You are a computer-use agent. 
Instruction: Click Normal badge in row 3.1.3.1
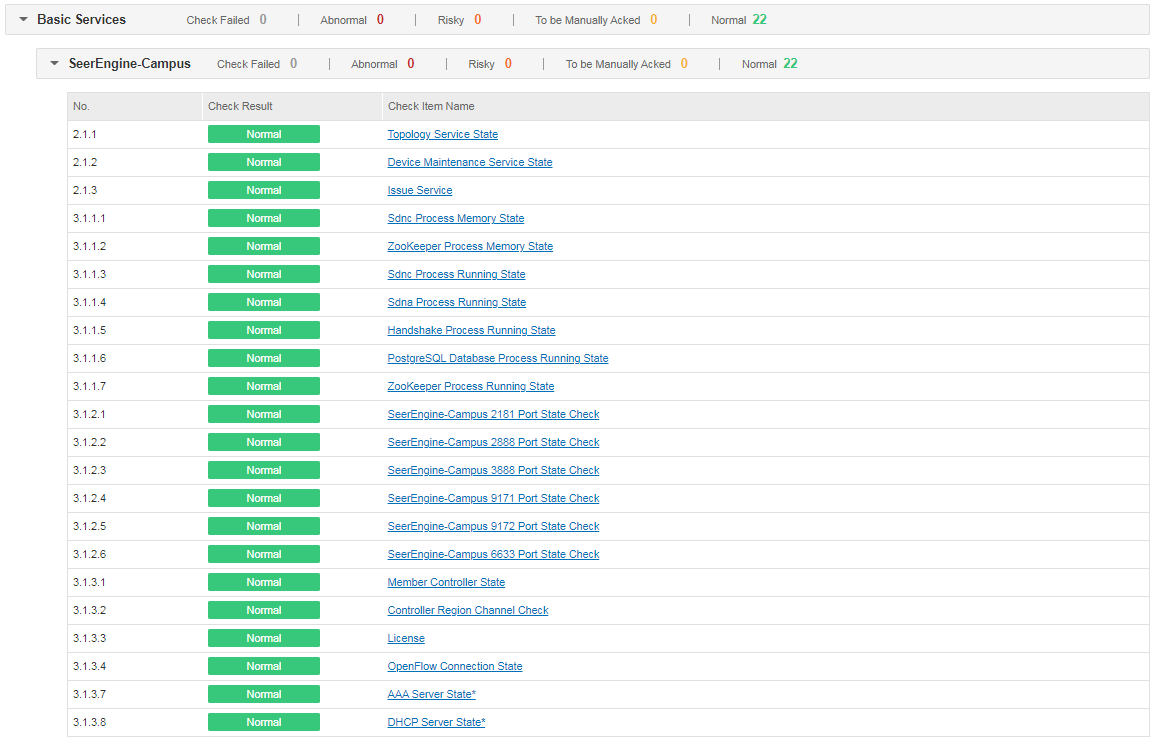(264, 582)
